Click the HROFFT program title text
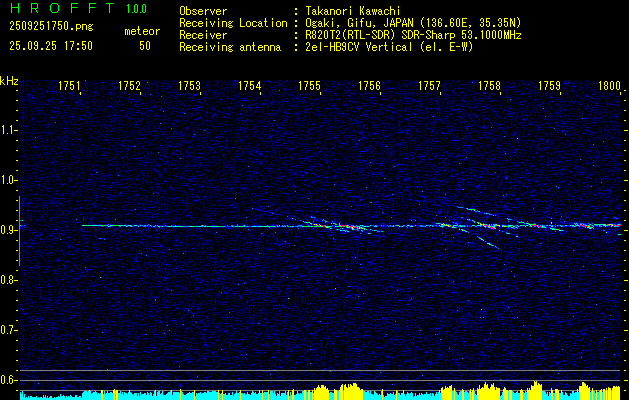Screen dimensions: 629x400 (x=61, y=8)
